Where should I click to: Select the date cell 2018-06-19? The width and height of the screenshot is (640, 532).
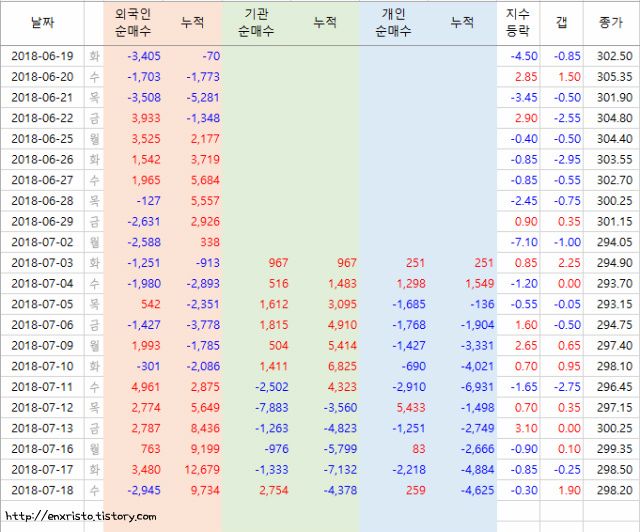[42, 56]
